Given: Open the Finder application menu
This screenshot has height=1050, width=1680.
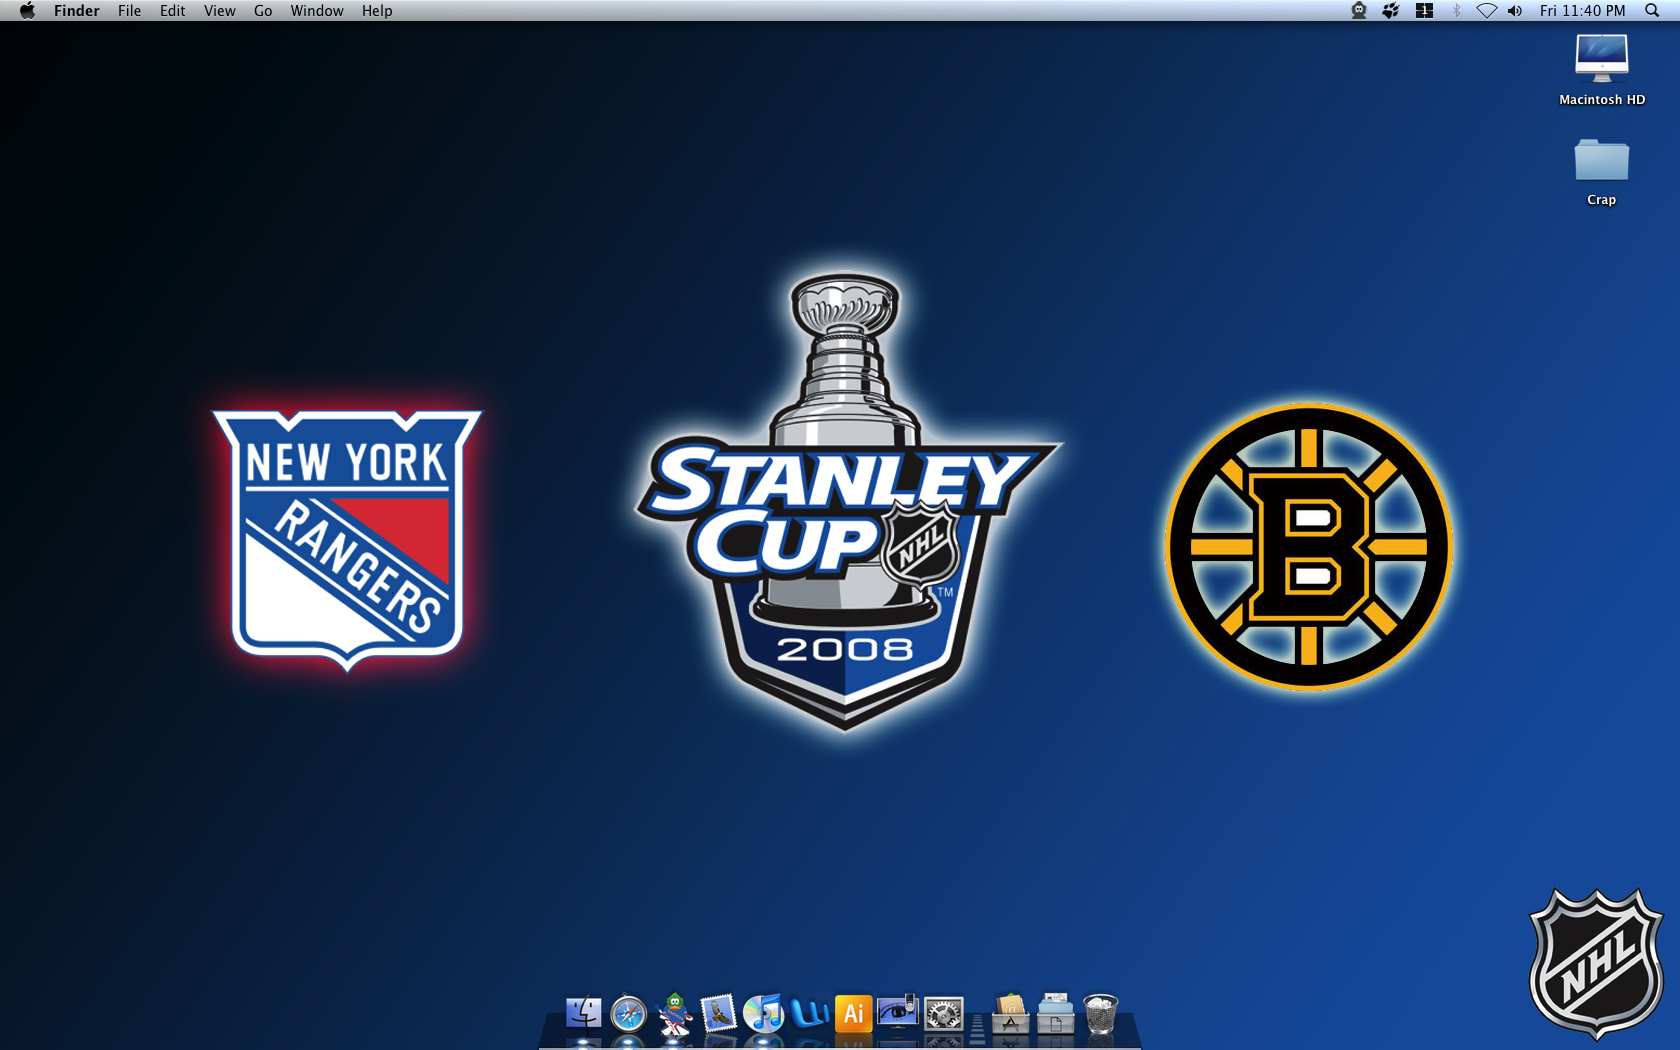Looking at the screenshot, I should (77, 11).
